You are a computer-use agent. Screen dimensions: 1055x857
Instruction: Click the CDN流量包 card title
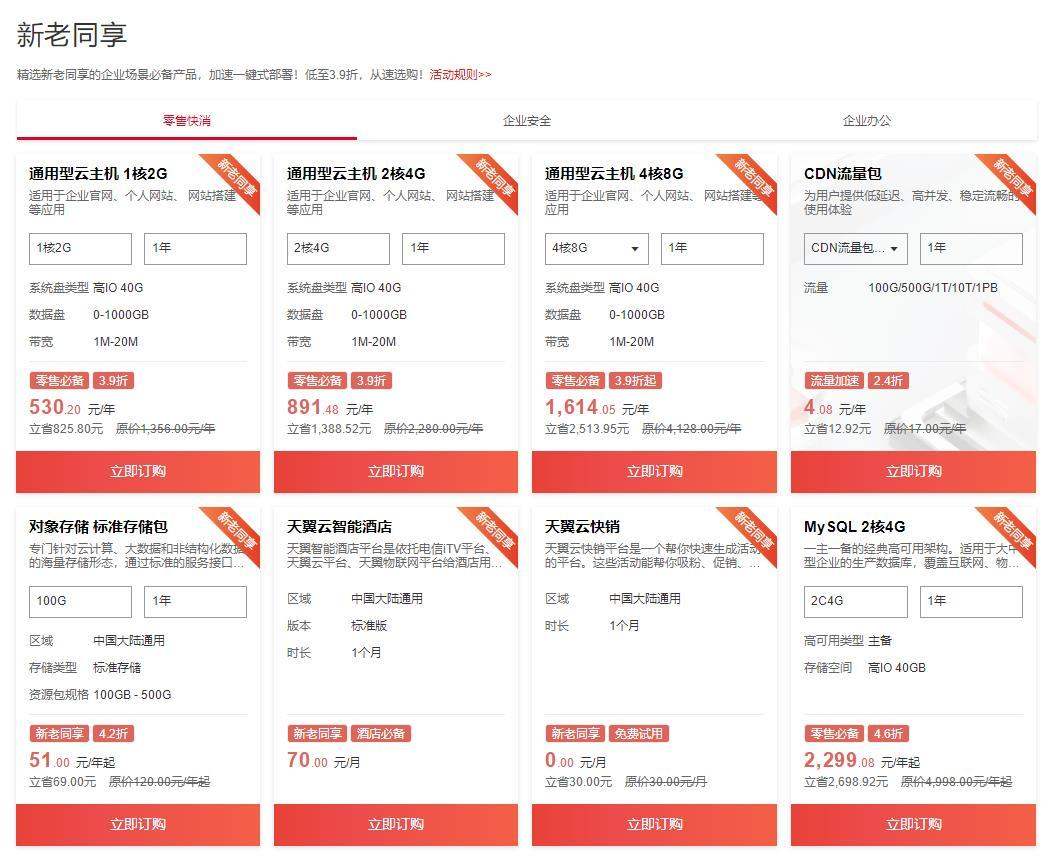tap(842, 174)
